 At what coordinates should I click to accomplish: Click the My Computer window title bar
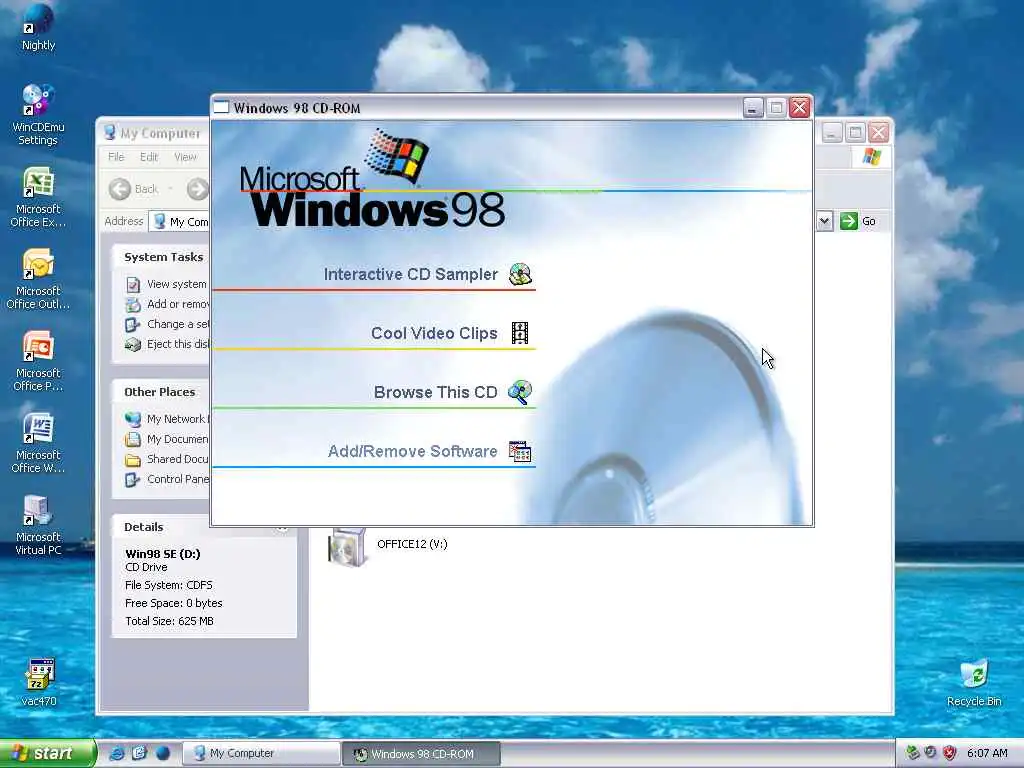155,133
